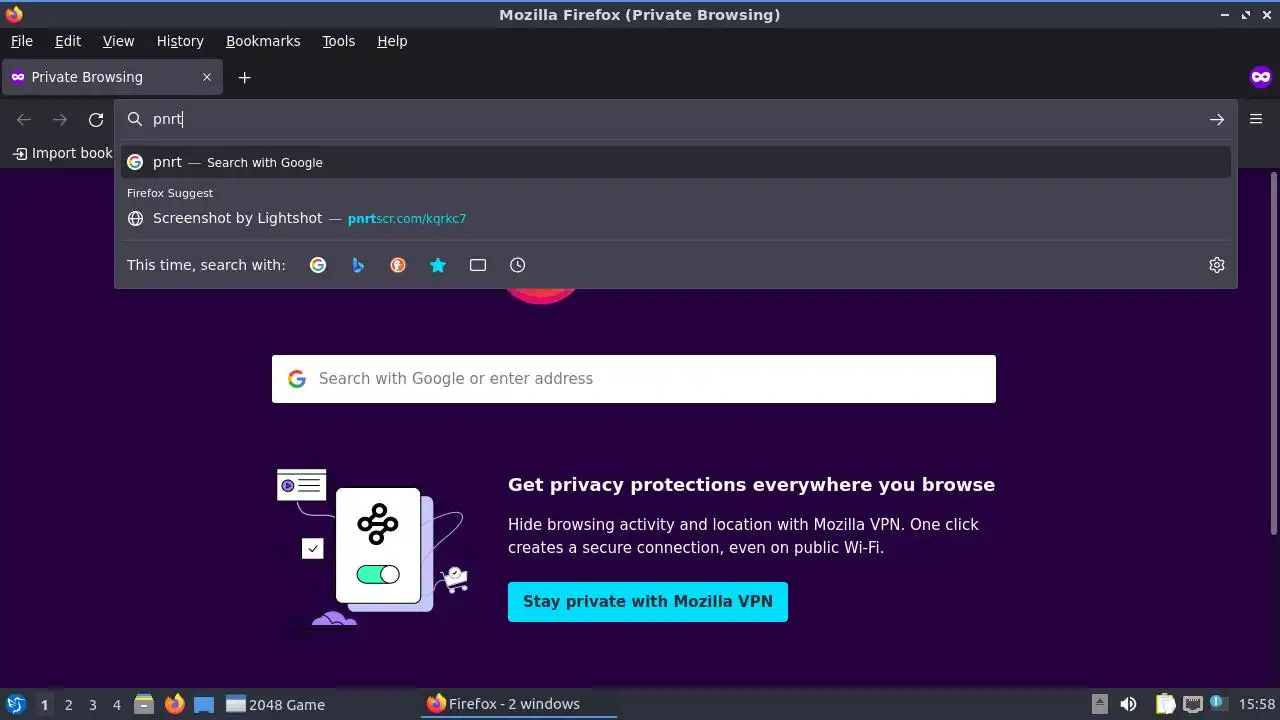Image resolution: width=1280 pixels, height=720 pixels.
Task: Switch to workspace 3
Action: click(92, 705)
